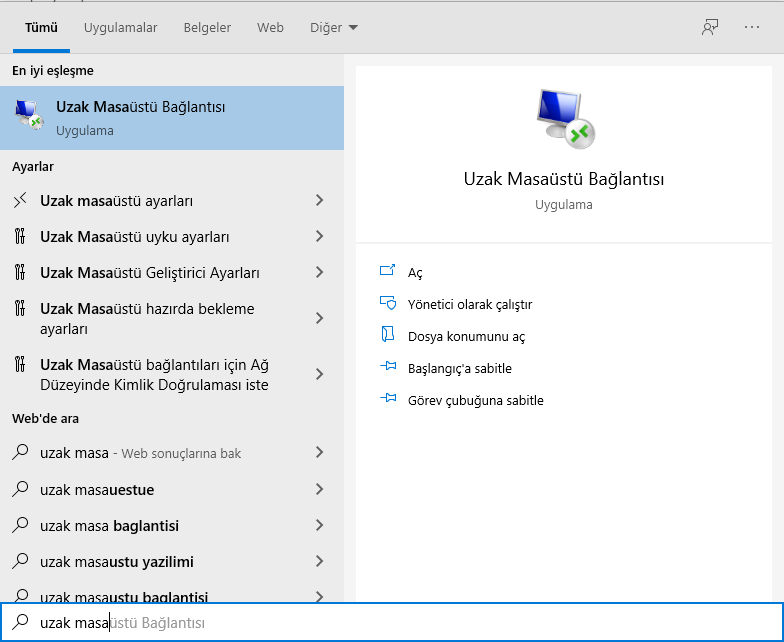Image resolution: width=784 pixels, height=642 pixels.
Task: Click the feedback icon in the search header
Action: [x=710, y=28]
